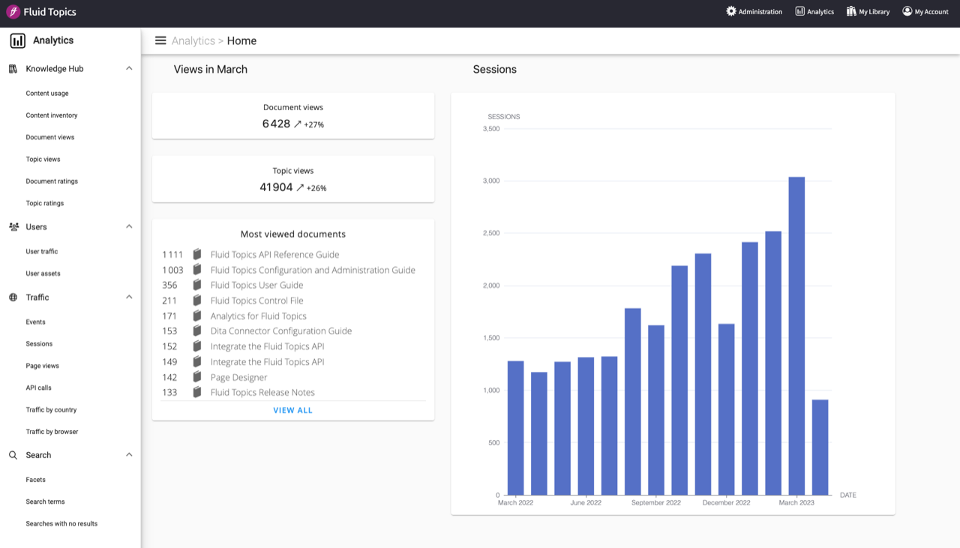Screen dimensions: 960x548
Task: Toggle the hamburger menu icon
Action: pos(160,40)
